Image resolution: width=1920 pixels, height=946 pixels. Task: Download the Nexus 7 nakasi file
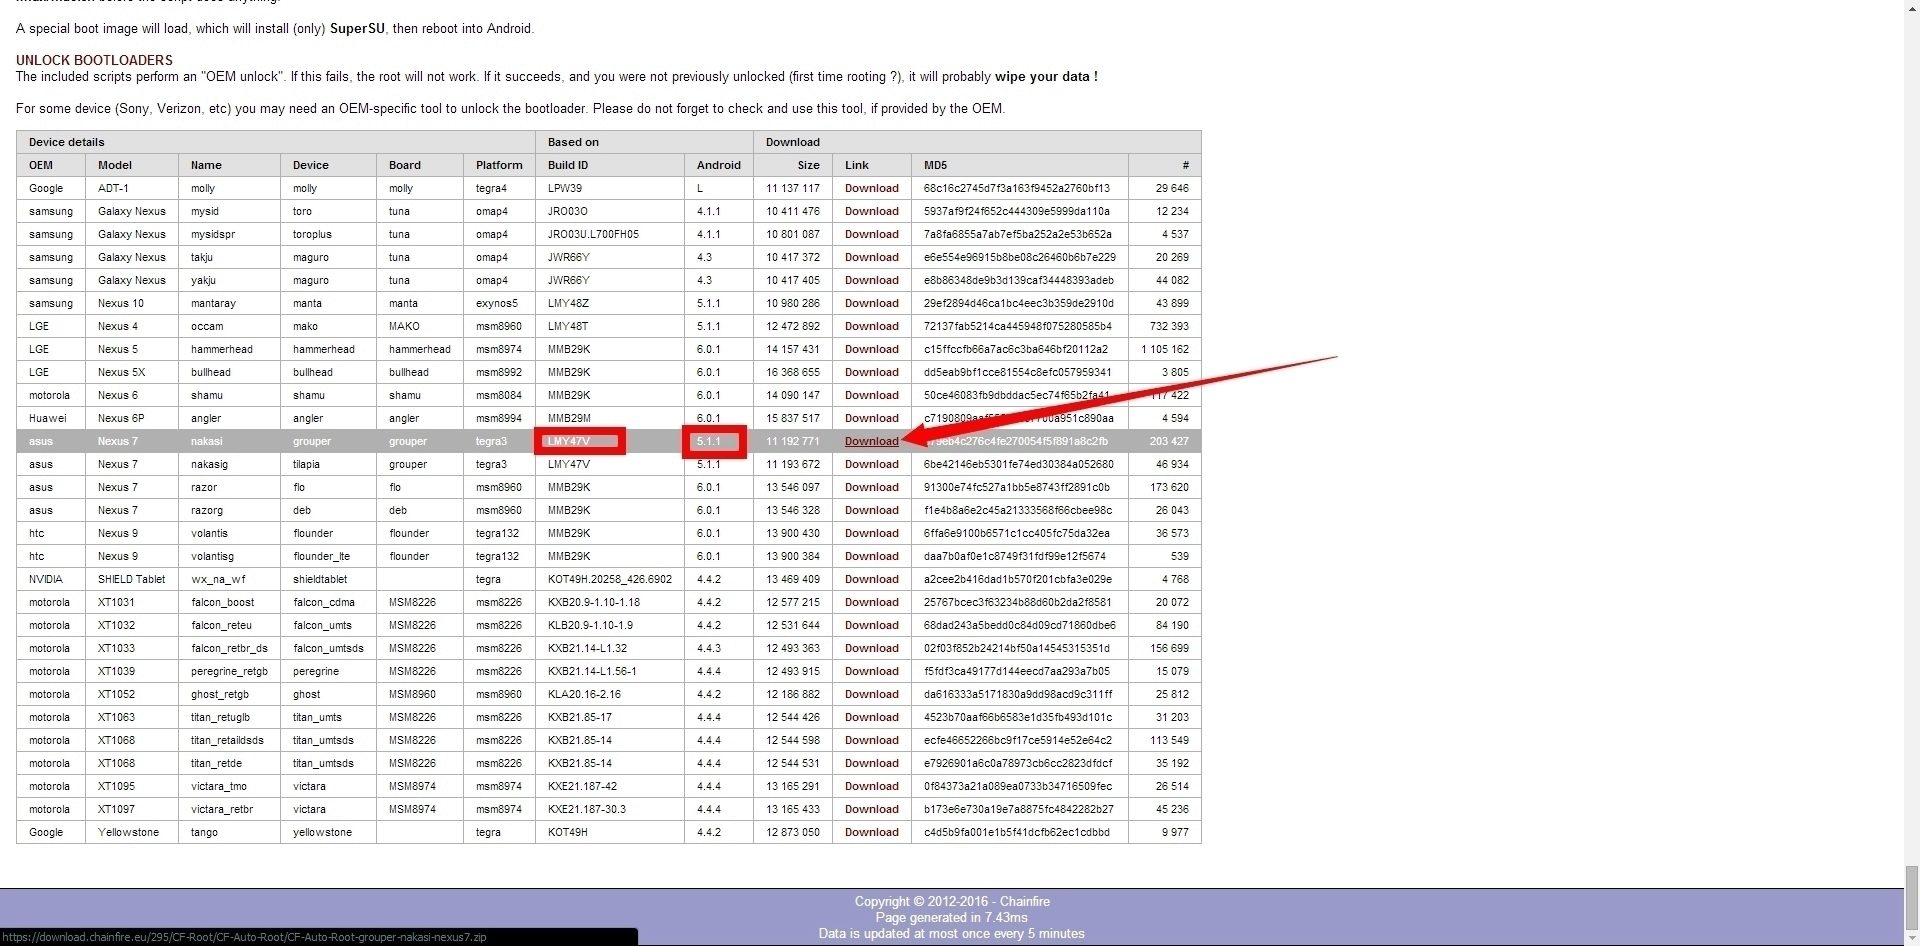[x=871, y=441]
